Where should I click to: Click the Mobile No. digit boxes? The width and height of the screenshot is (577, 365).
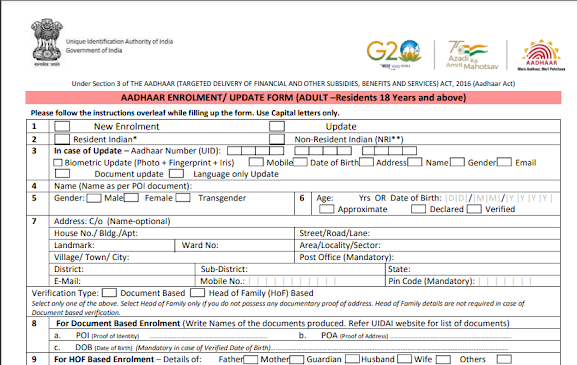point(293,281)
